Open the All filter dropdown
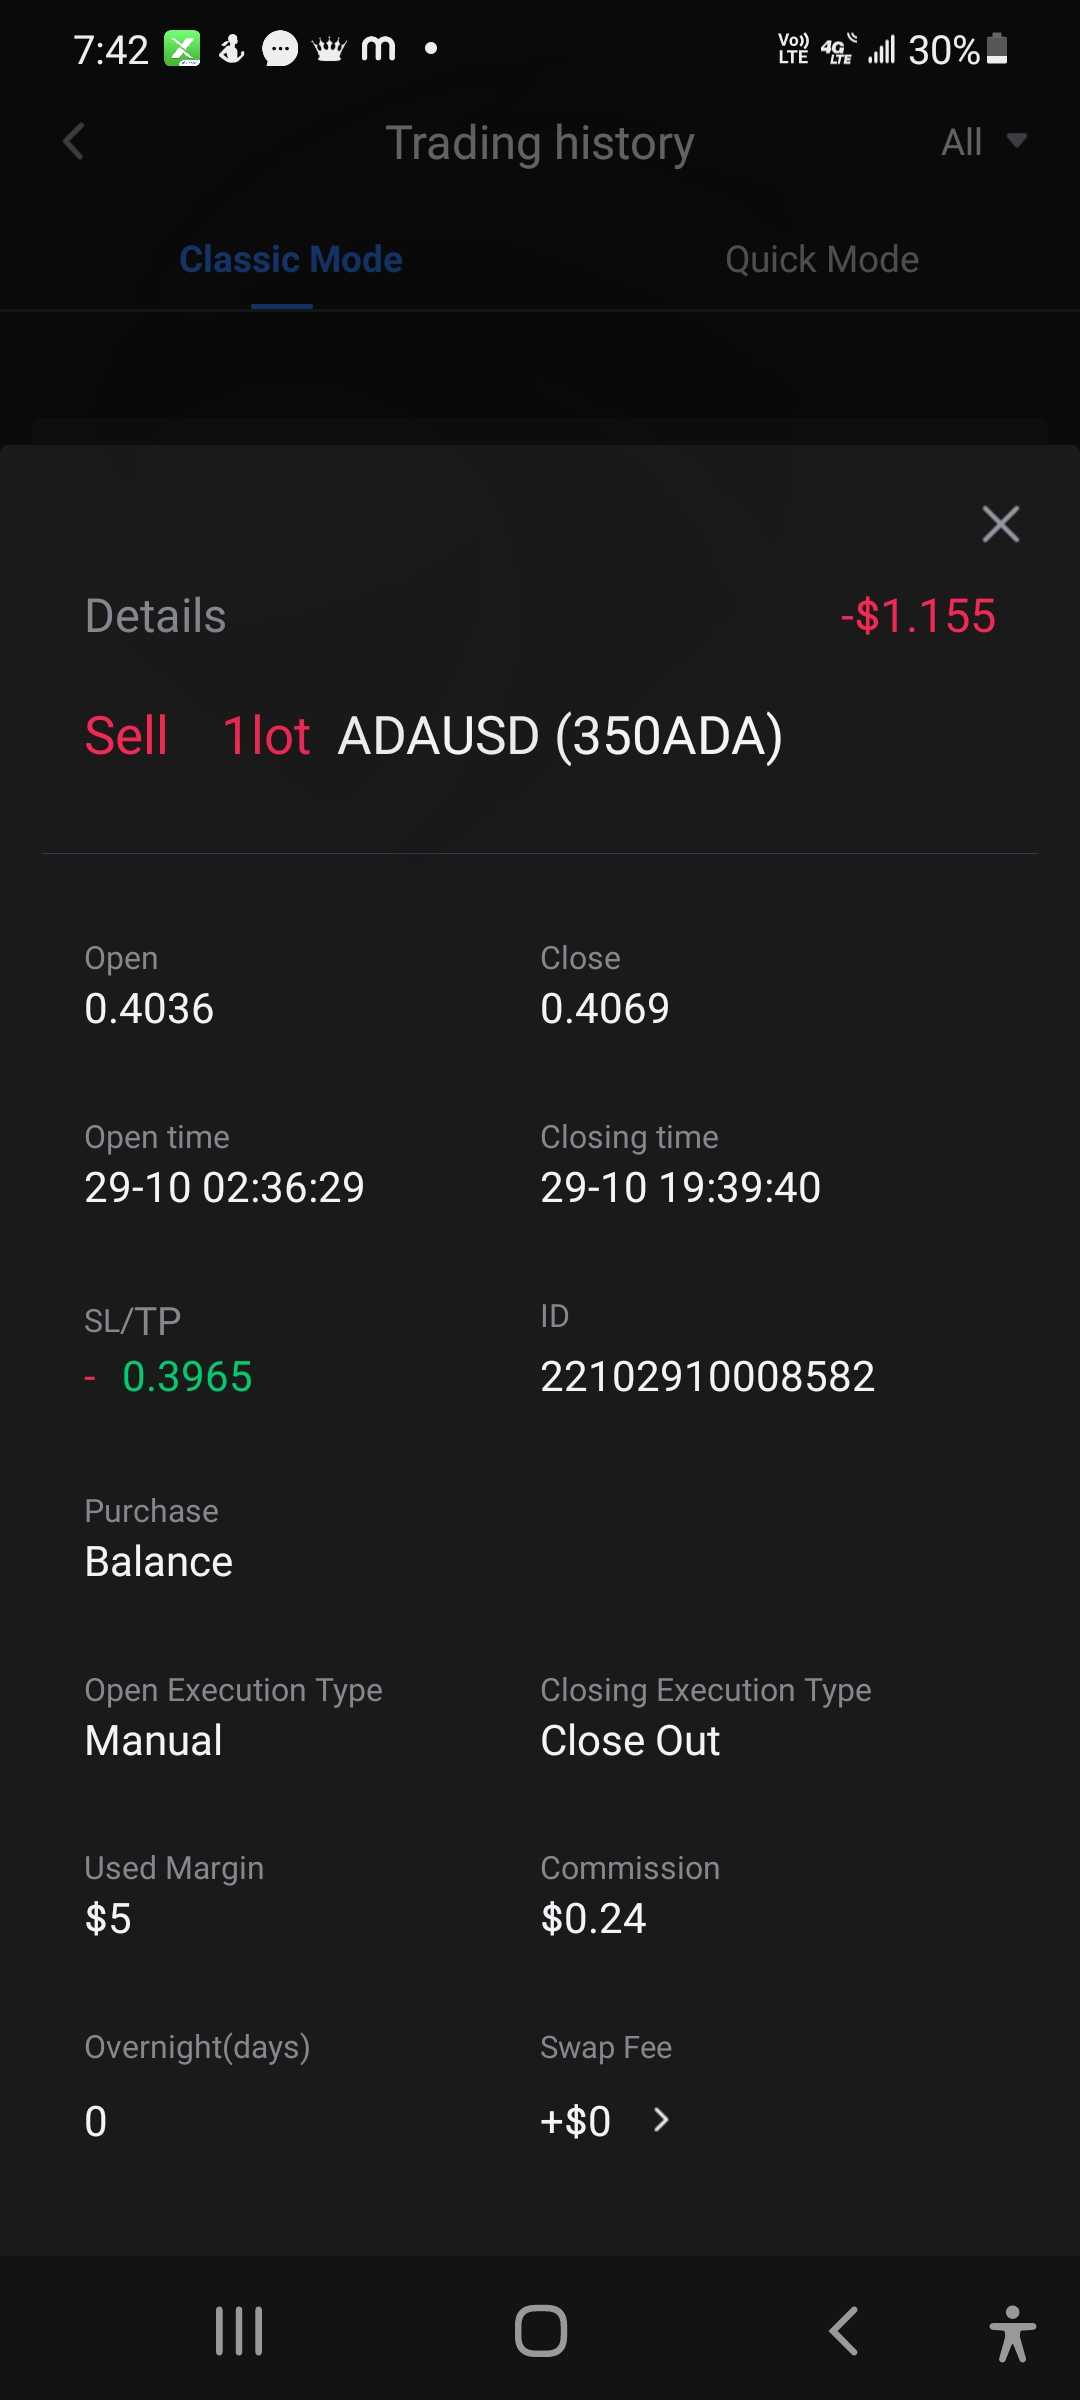 (x=982, y=142)
